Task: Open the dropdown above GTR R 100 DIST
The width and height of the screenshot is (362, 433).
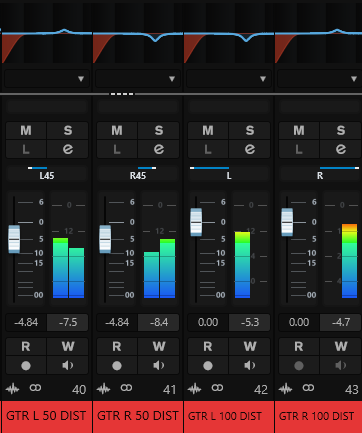Action: 320,79
